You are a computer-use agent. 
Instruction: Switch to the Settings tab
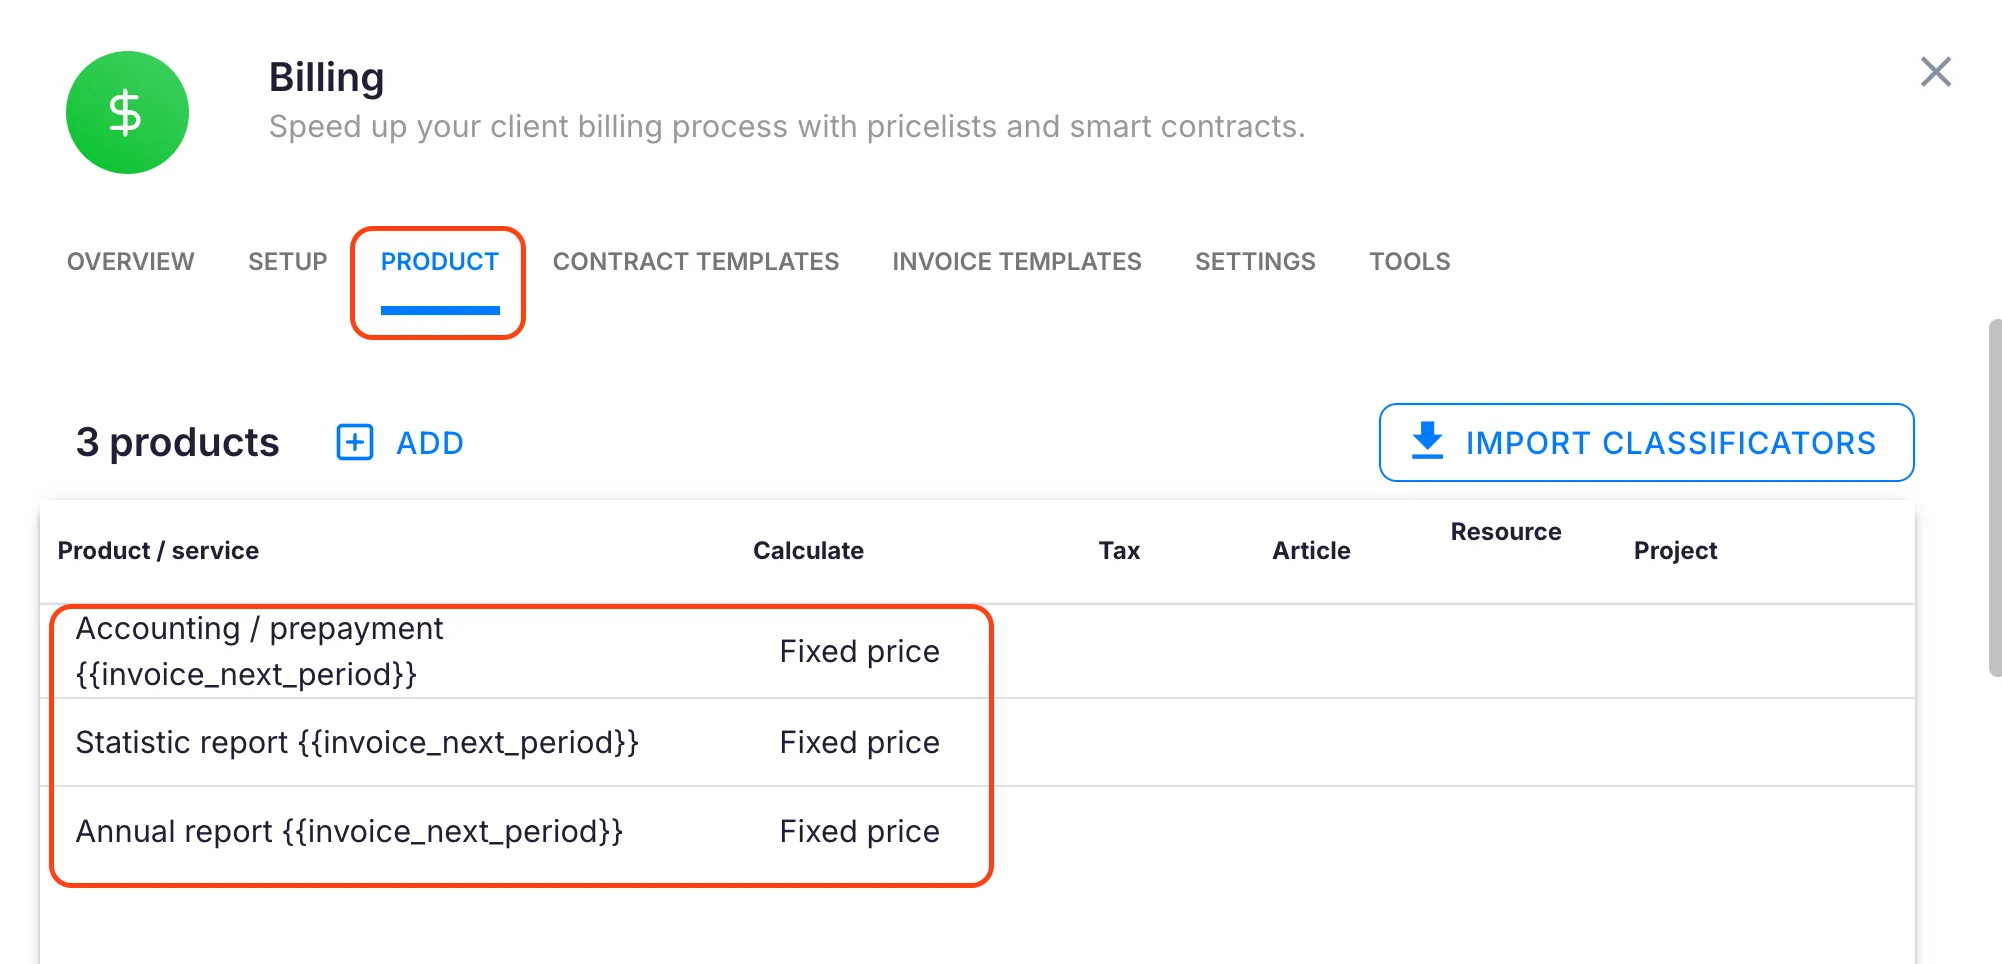1254,261
